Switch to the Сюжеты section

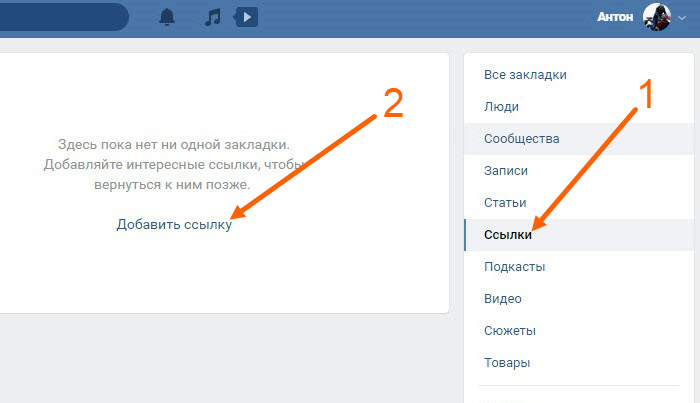pyautogui.click(x=510, y=331)
